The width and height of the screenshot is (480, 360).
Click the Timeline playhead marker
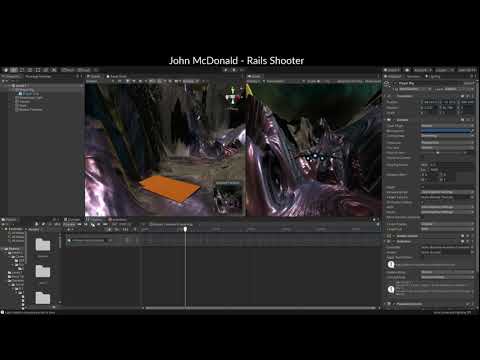(185, 229)
